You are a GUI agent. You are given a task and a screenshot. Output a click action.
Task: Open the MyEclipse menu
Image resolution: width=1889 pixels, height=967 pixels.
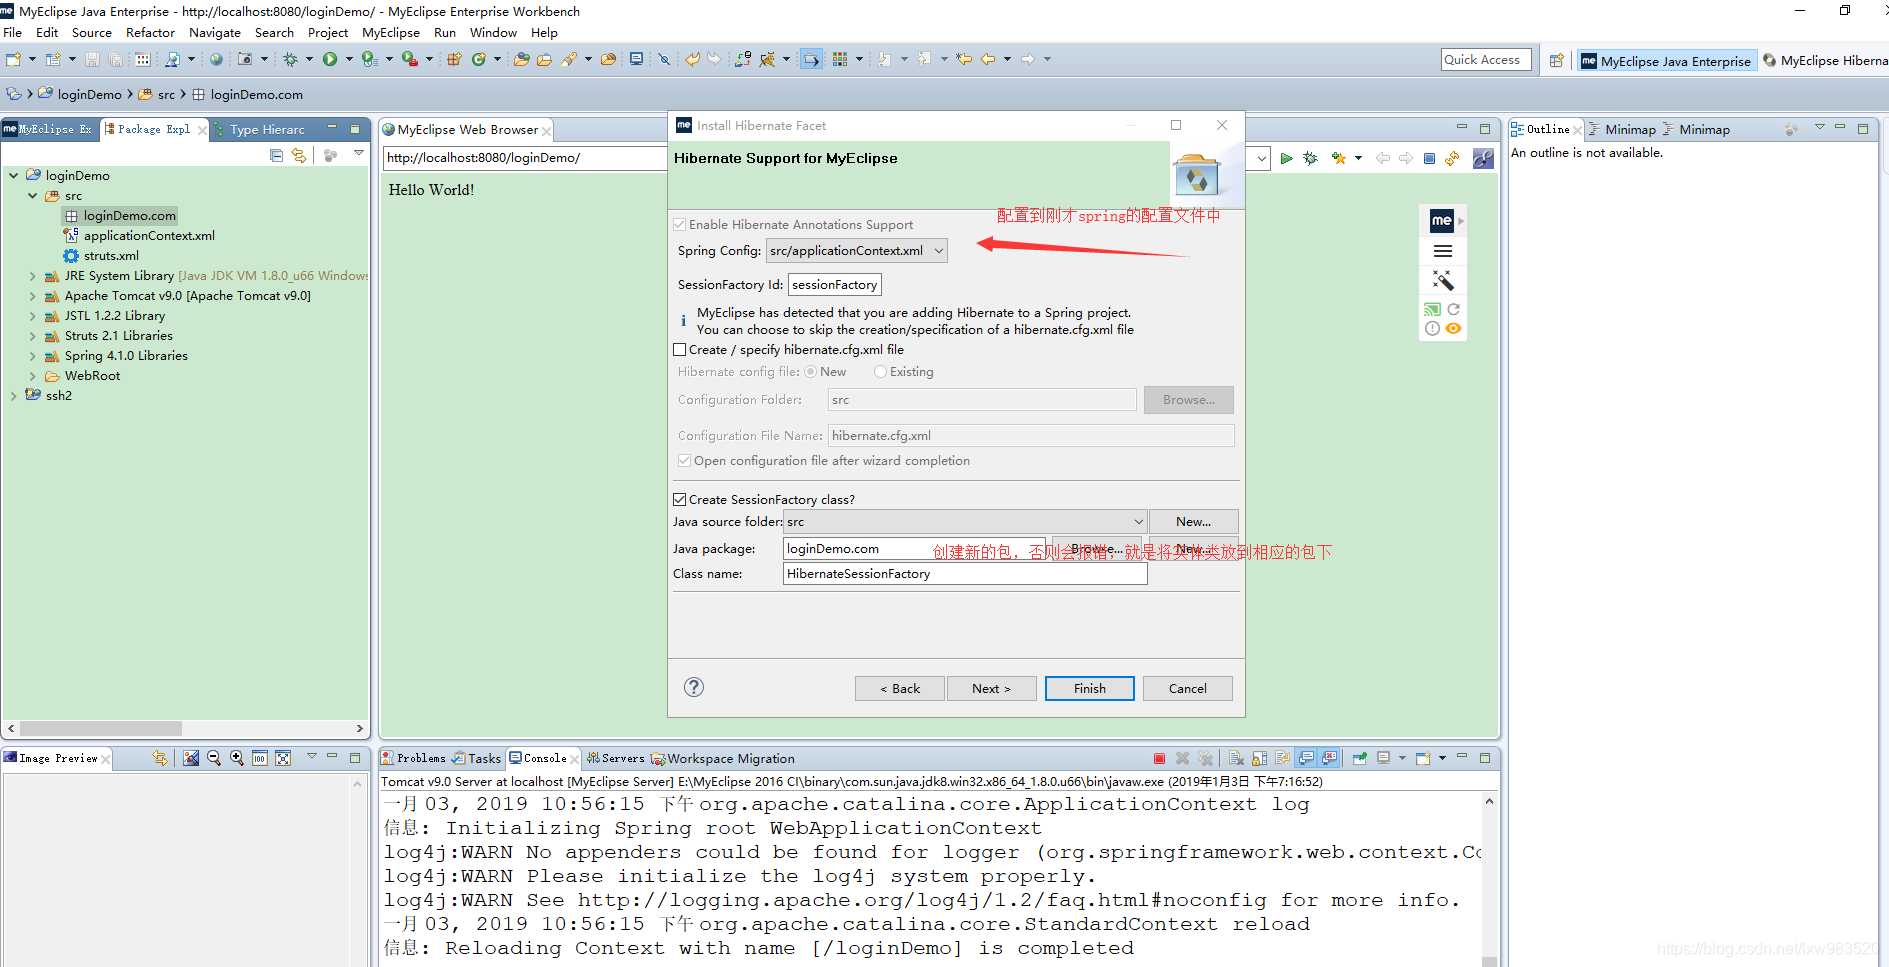[391, 33]
